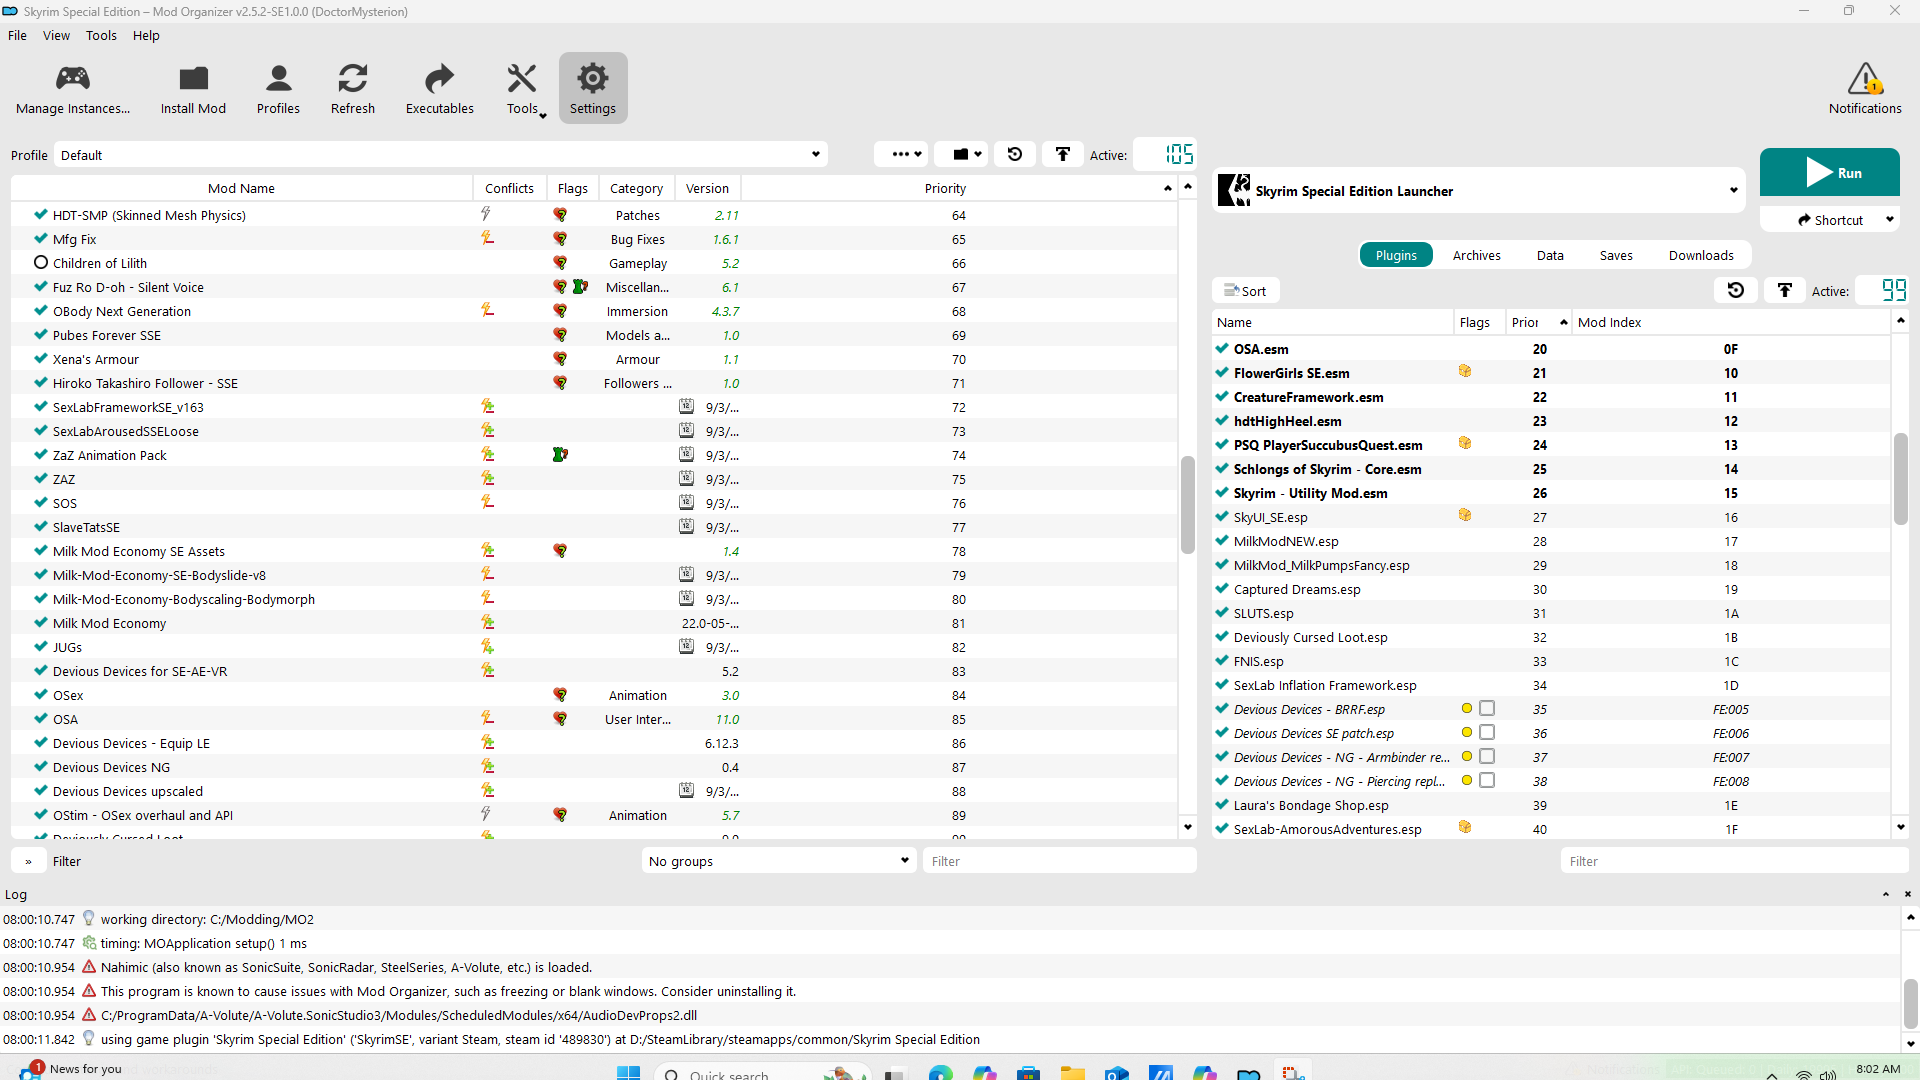This screenshot has width=1920, height=1080.
Task: Open the Settings gear icon
Action: 593,79
